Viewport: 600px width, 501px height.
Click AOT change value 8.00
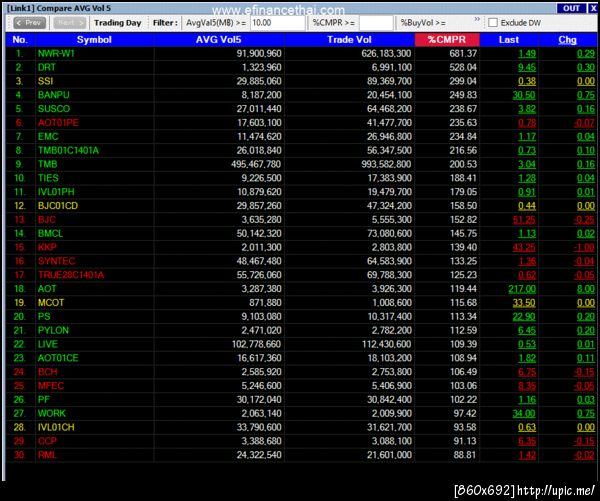(585, 289)
